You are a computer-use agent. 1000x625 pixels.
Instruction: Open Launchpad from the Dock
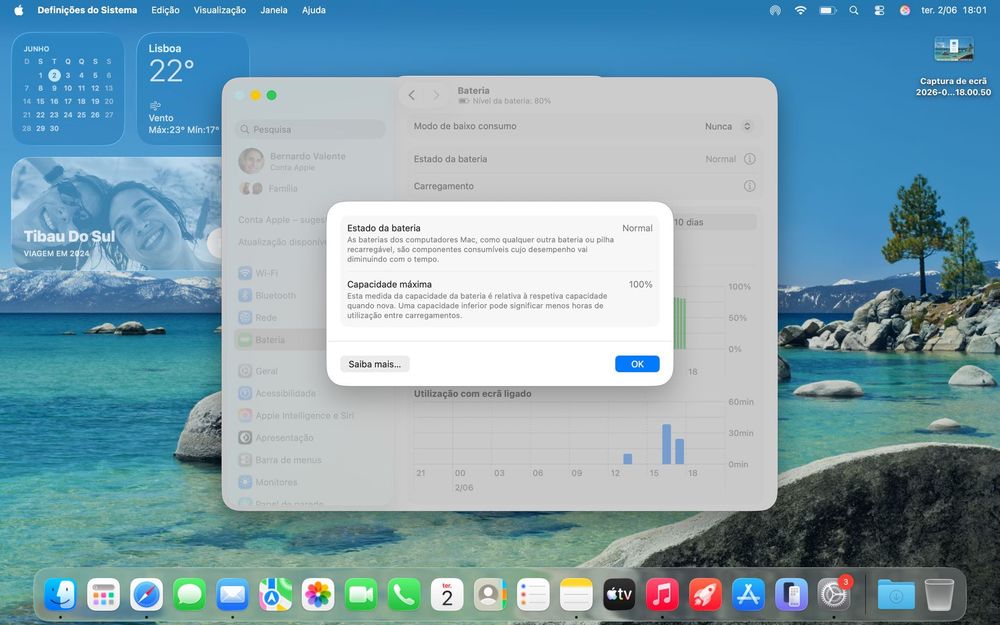(x=103, y=595)
